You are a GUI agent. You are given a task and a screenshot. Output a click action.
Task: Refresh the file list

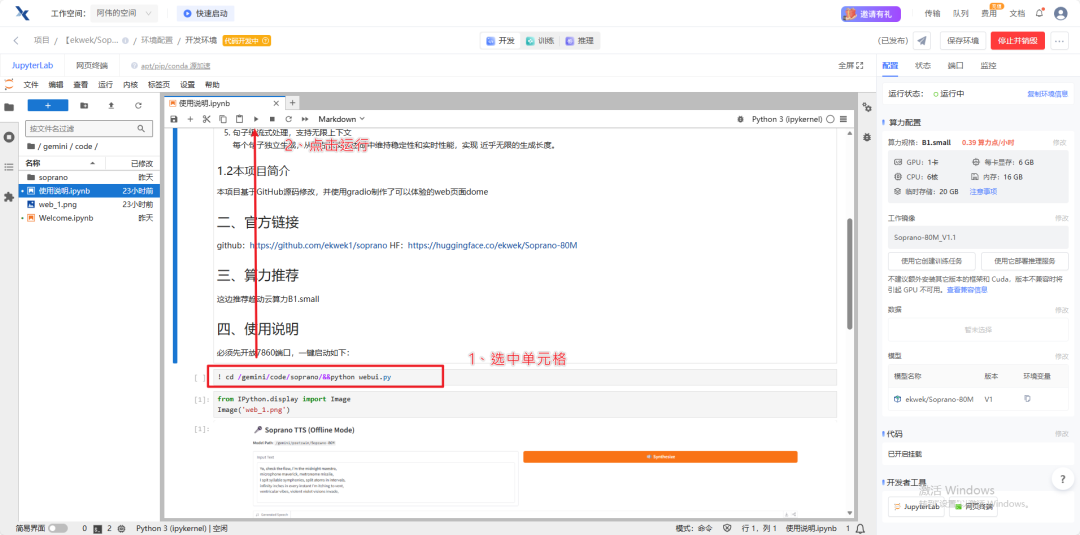[x=138, y=105]
